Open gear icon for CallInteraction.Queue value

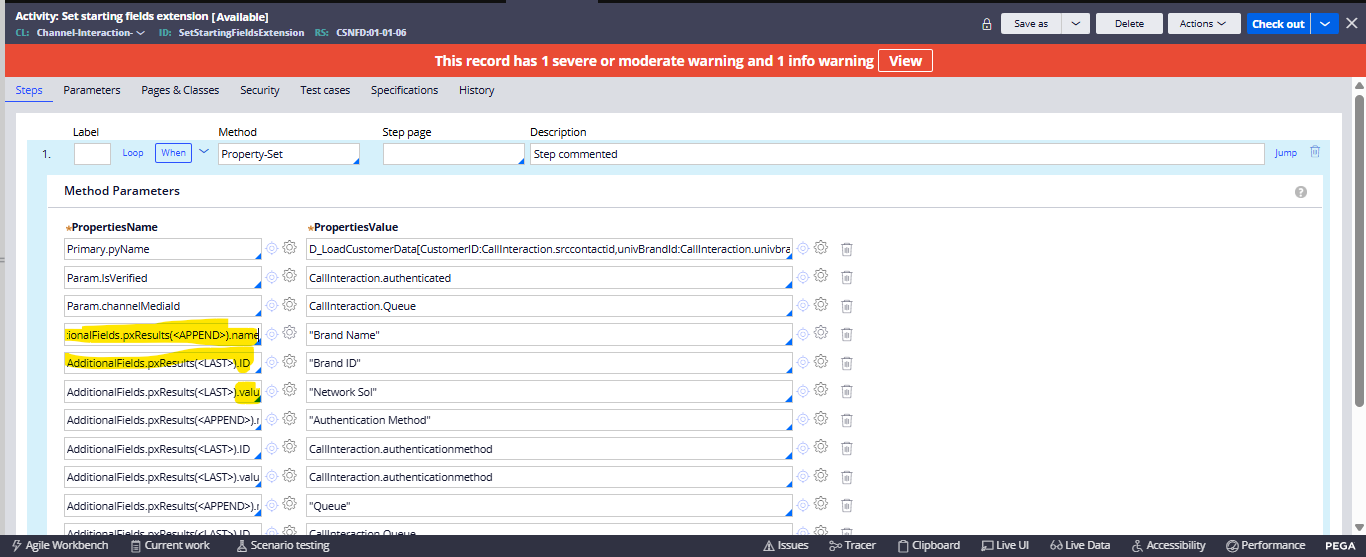point(821,305)
